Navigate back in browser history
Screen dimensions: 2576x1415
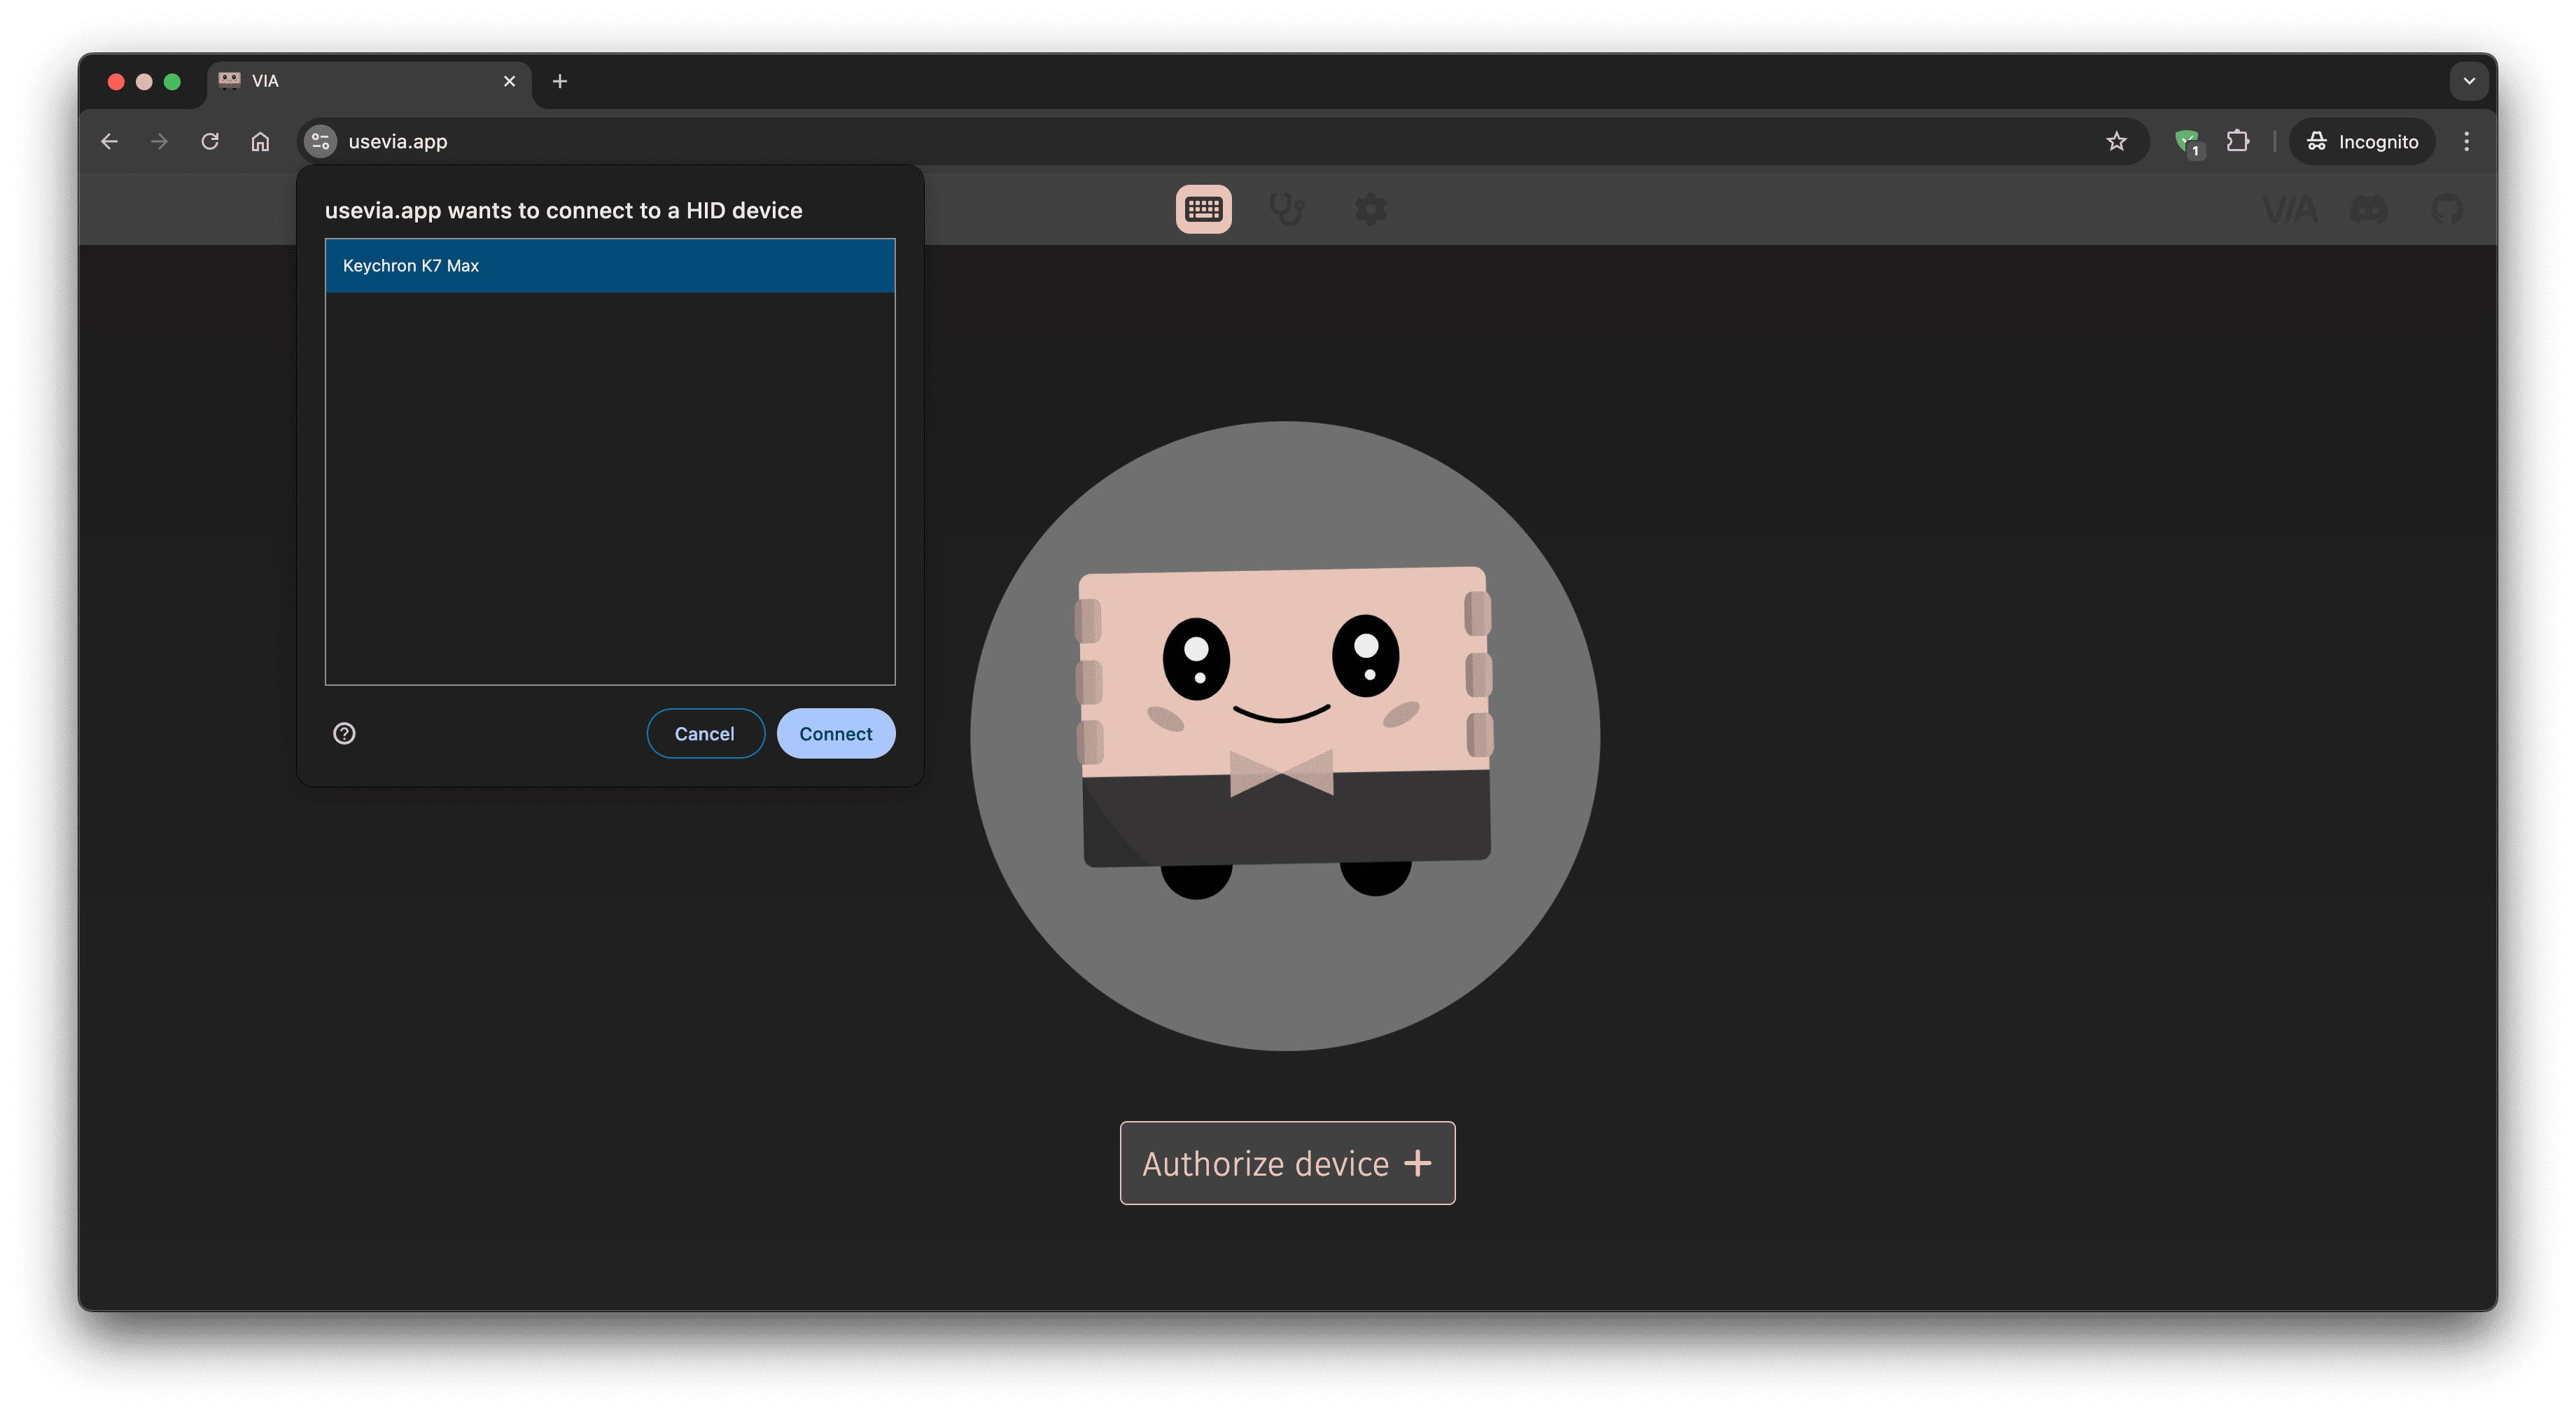pos(109,141)
